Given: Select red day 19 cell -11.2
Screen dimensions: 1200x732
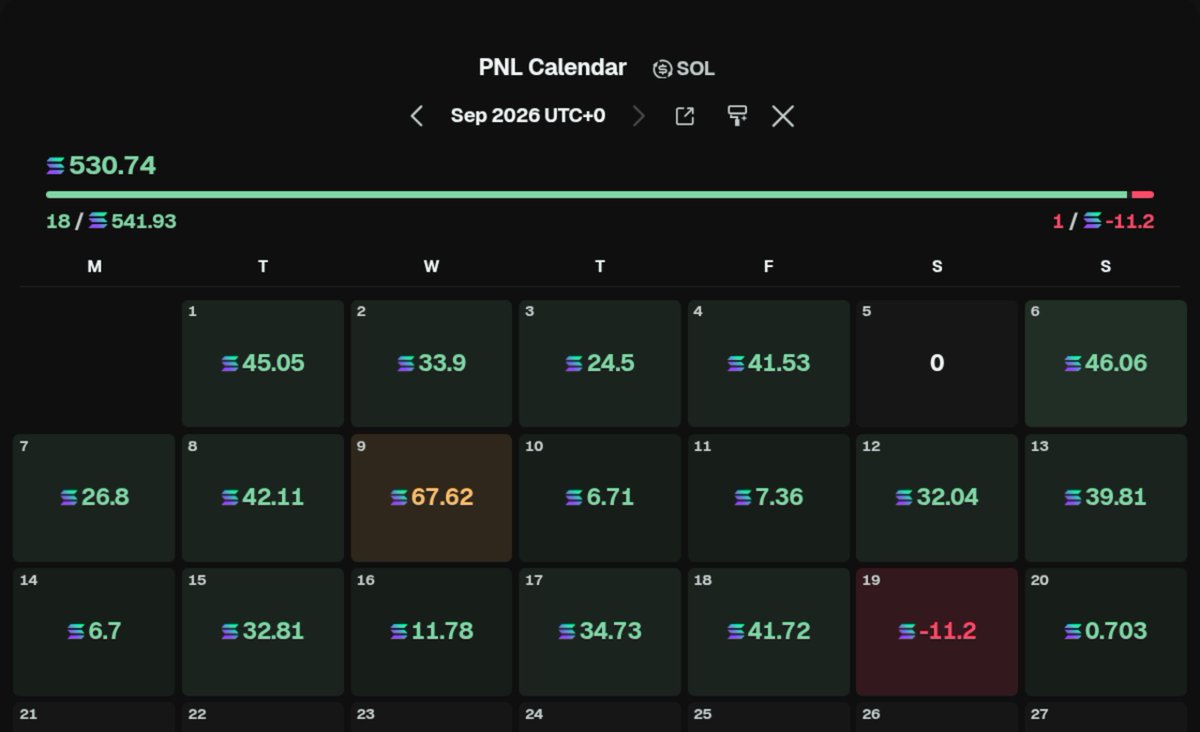Looking at the screenshot, I should 937,632.
